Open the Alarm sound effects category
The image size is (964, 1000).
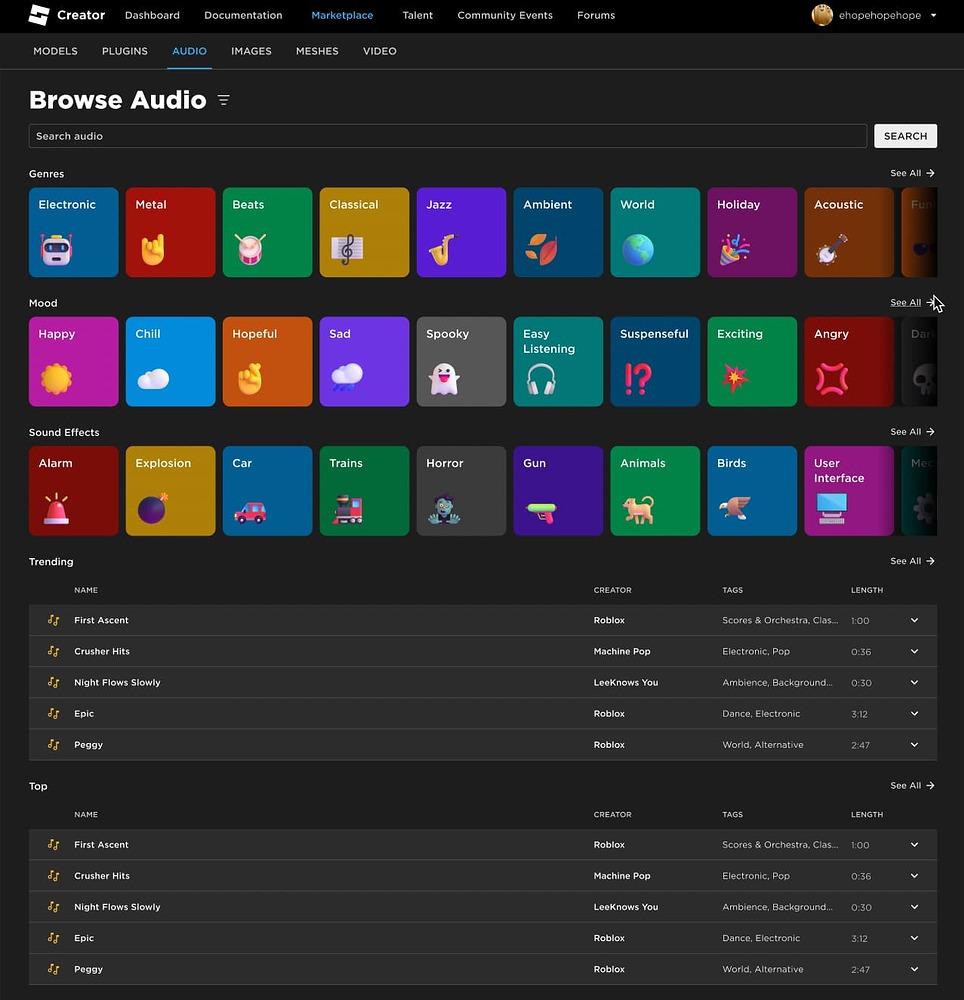(73, 490)
